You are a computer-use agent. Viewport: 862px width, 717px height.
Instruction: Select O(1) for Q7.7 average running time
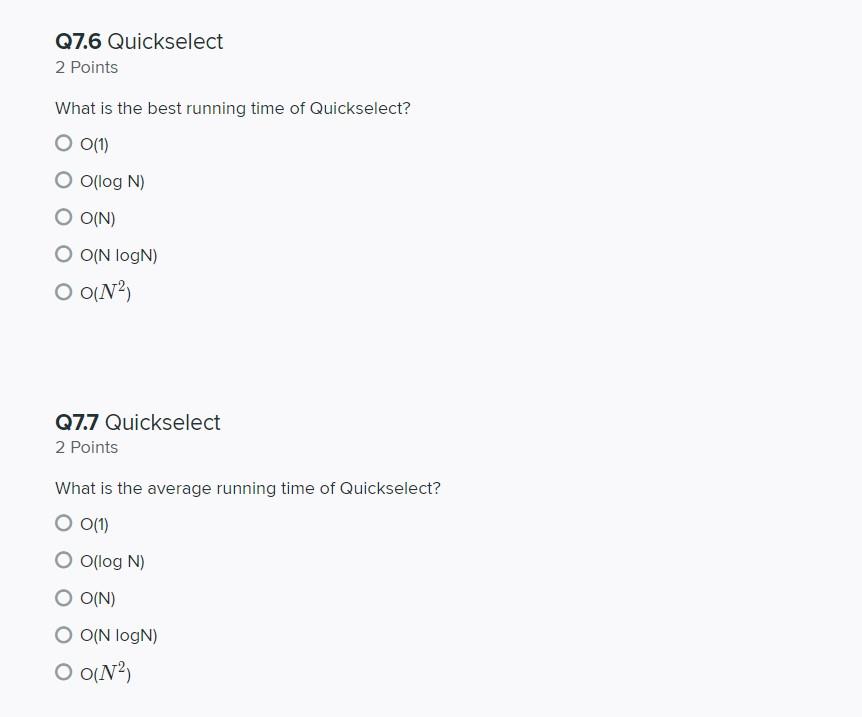point(64,523)
